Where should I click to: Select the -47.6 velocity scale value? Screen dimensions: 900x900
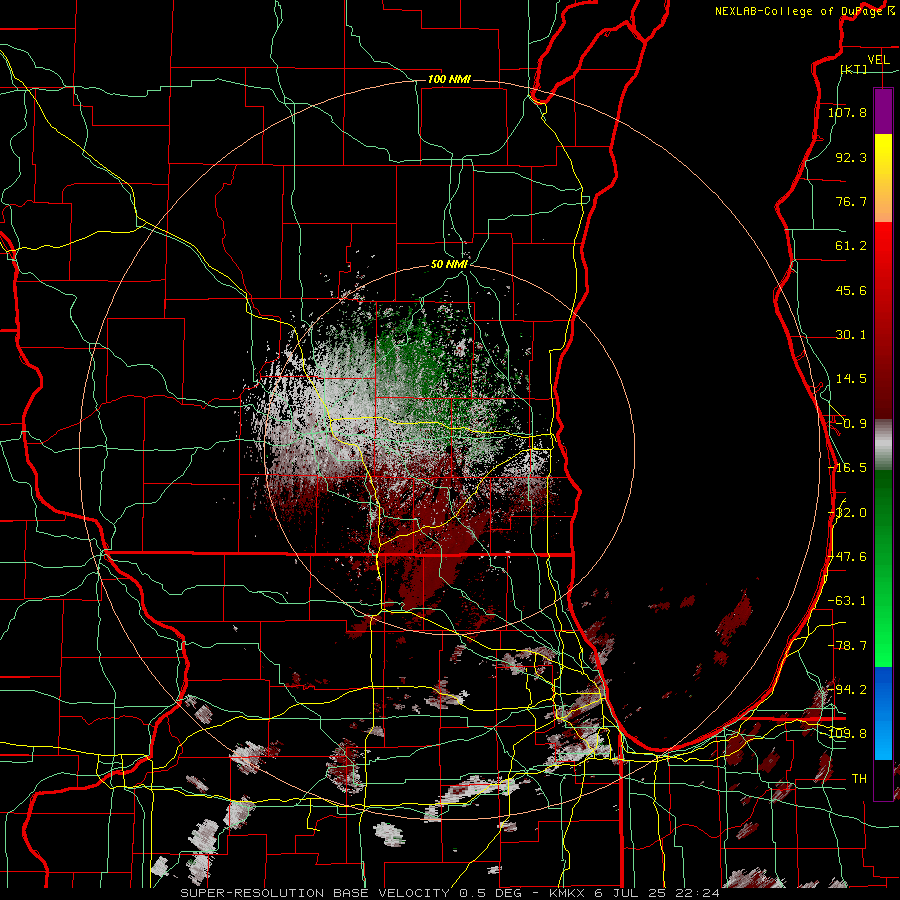tap(848, 557)
